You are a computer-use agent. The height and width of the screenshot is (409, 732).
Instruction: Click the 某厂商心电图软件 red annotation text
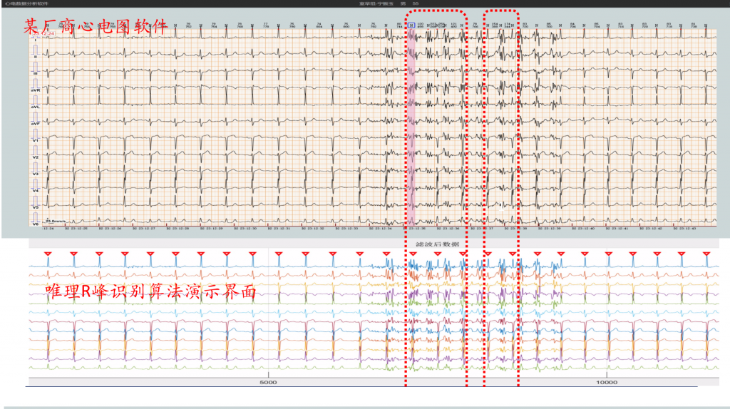(x=97, y=28)
